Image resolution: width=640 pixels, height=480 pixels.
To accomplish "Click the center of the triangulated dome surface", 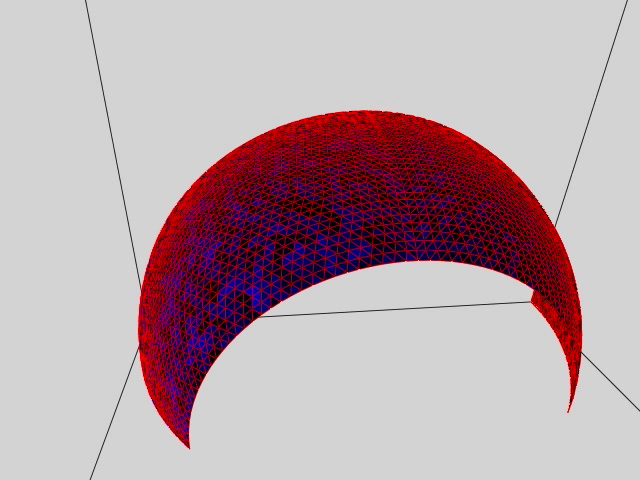I will tap(360, 200).
